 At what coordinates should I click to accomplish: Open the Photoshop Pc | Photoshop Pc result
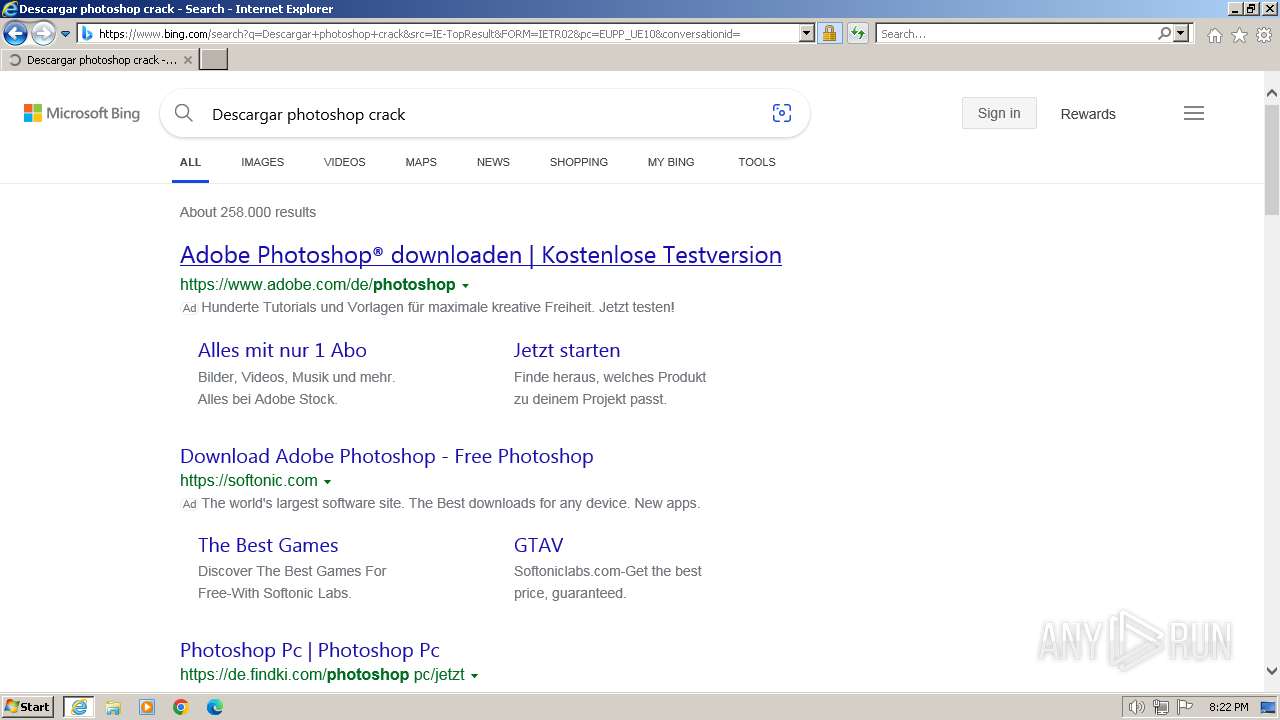(x=310, y=650)
